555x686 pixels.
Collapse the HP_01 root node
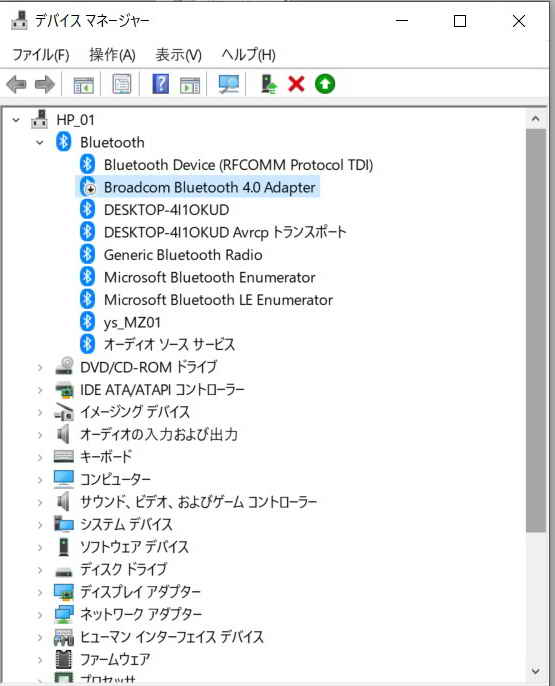click(16, 119)
